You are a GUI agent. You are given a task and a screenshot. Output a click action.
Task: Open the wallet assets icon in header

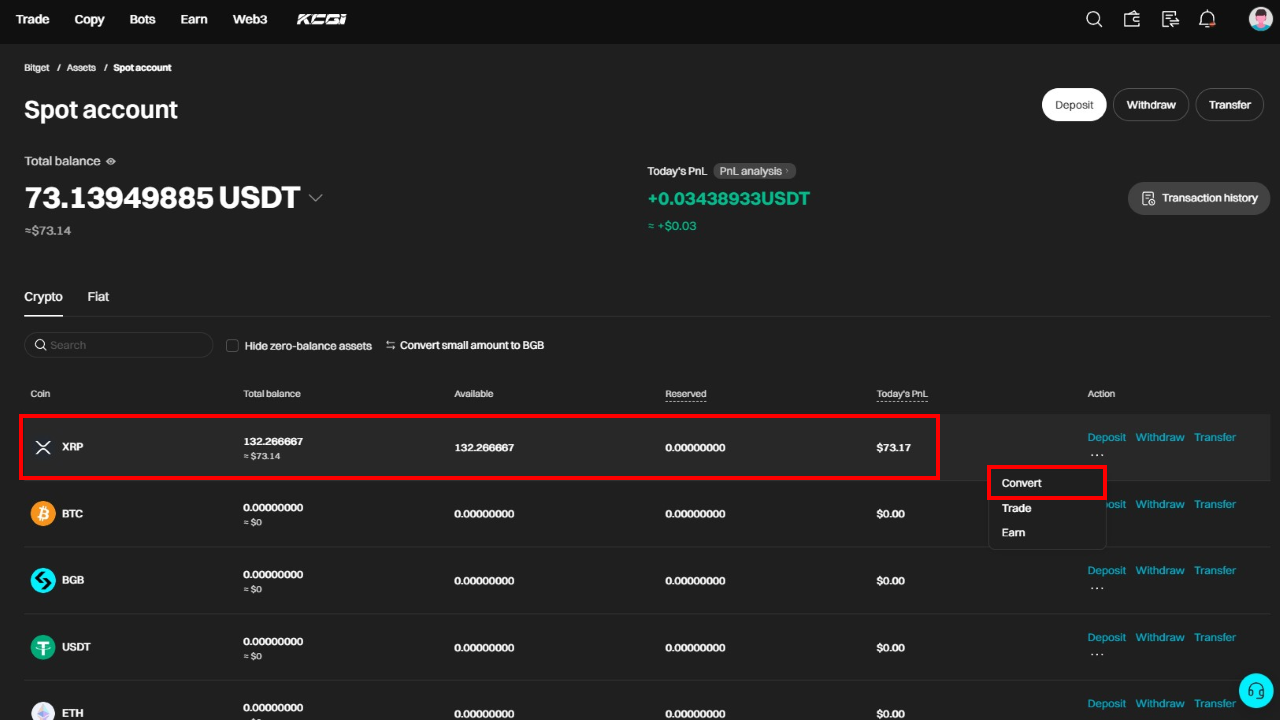click(1132, 19)
